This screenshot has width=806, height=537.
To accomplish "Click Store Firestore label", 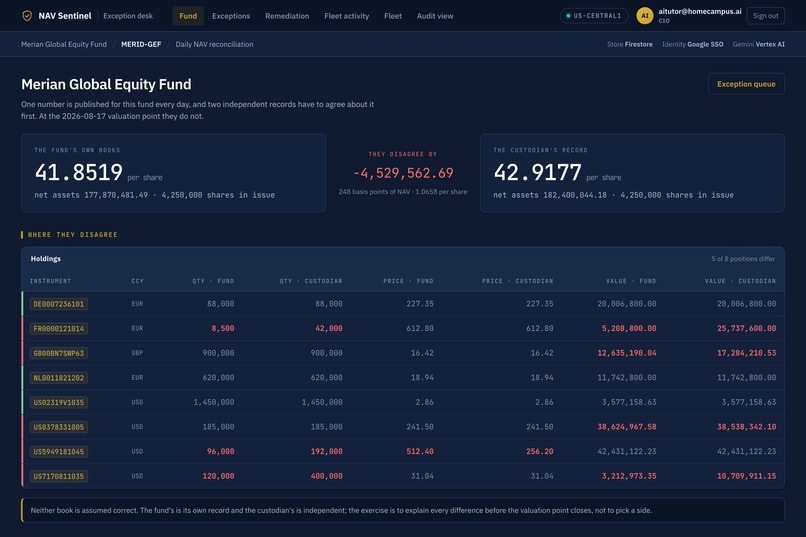I will 630,44.
